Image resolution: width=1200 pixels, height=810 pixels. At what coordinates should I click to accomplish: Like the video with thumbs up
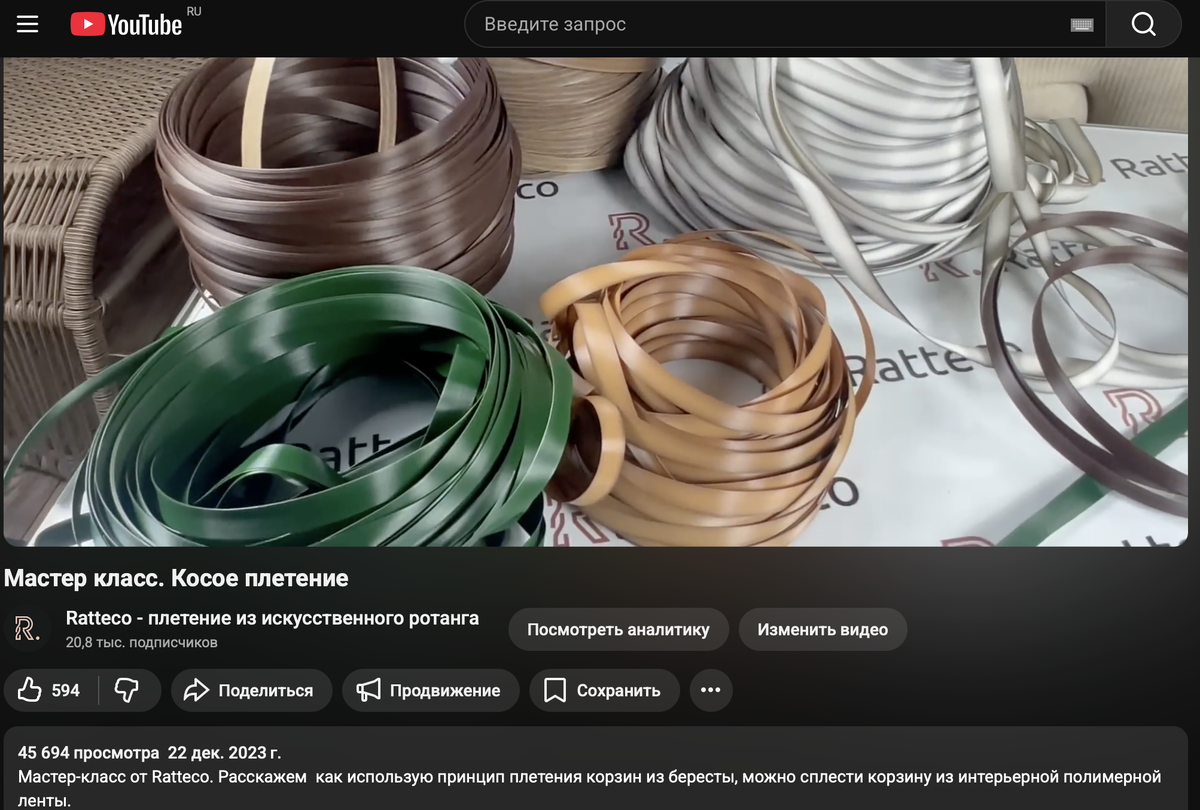pyautogui.click(x=49, y=690)
